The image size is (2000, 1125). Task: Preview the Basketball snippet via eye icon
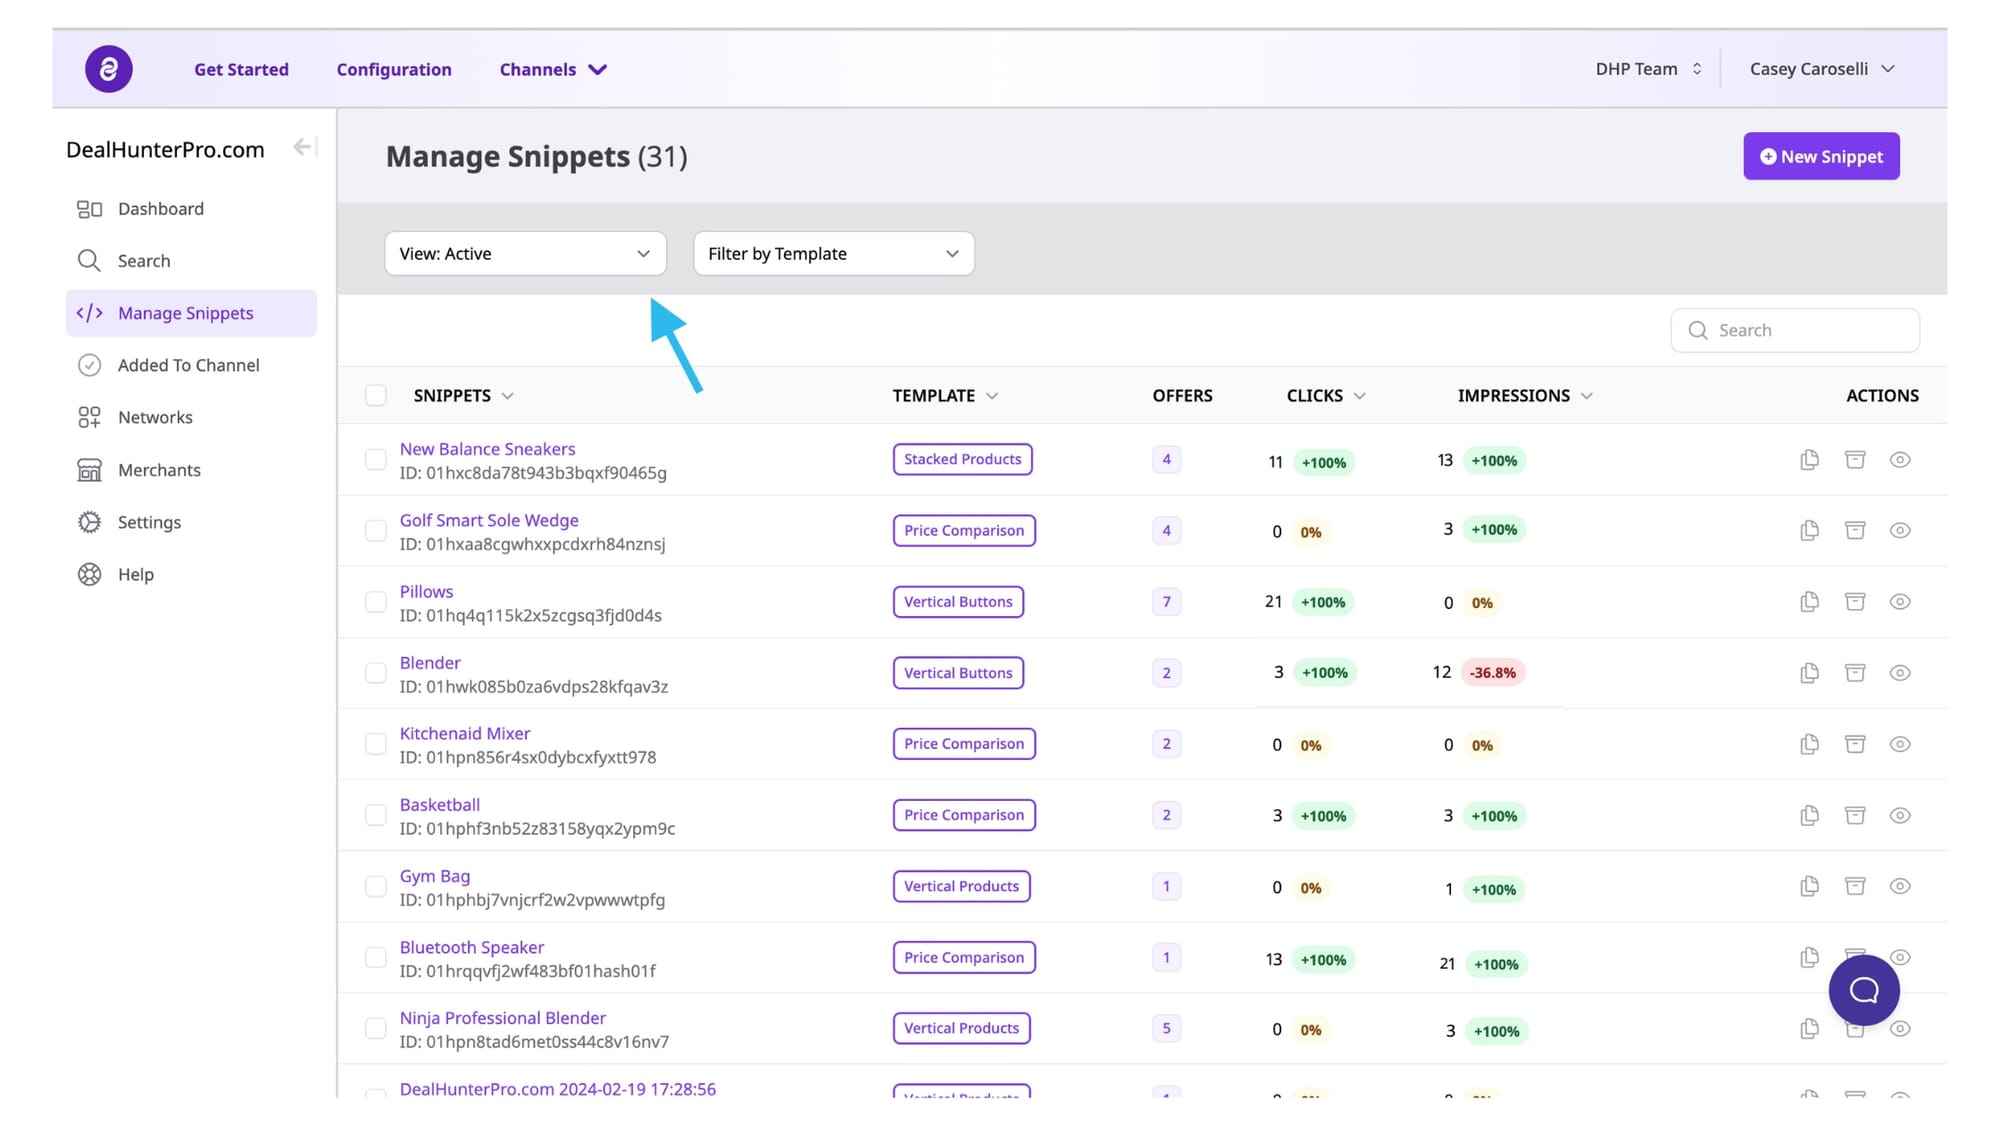tap(1900, 815)
